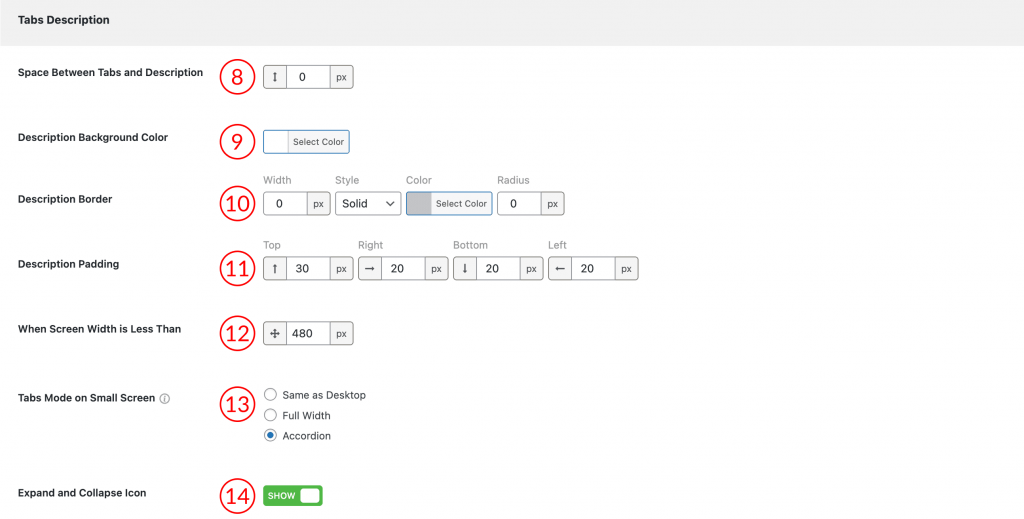Screen dimensions: 1024x519
Task: Click the bottom padding down-arrow icon
Action: pyautogui.click(x=465, y=269)
